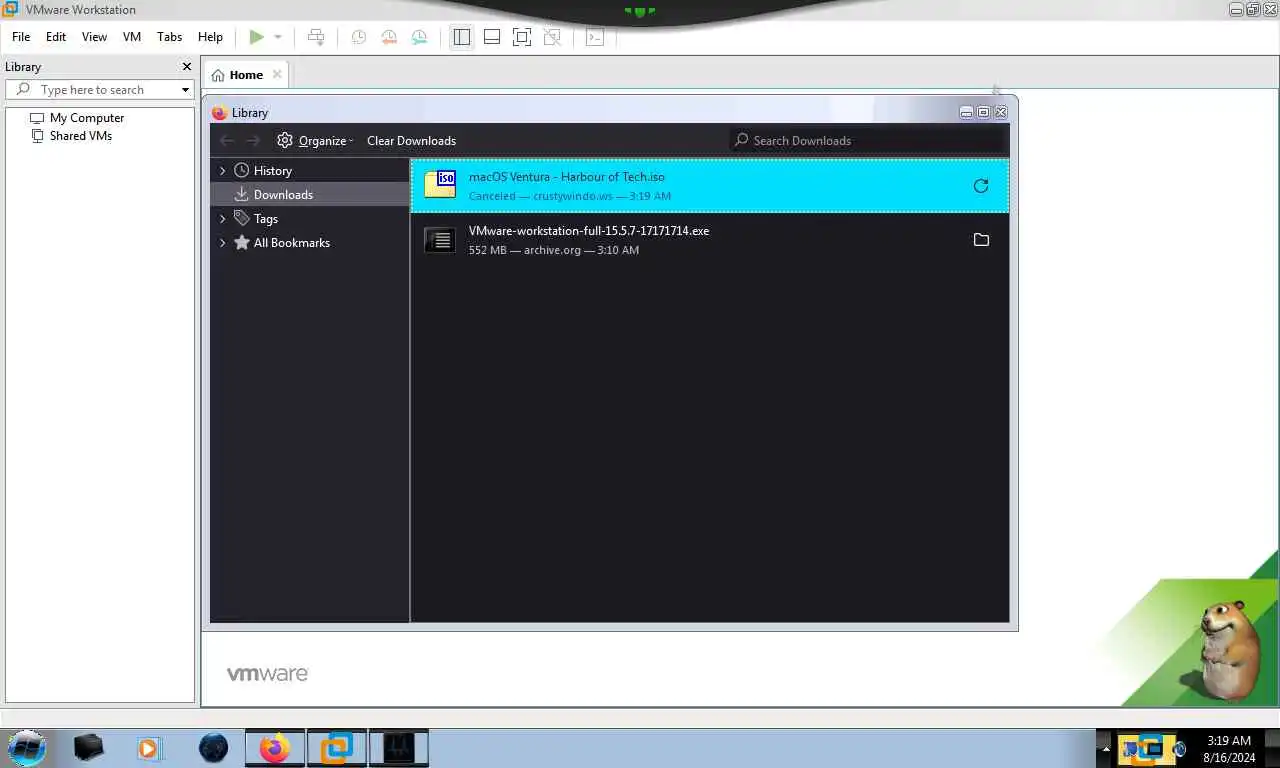Go back in Firefox Library window

227,141
